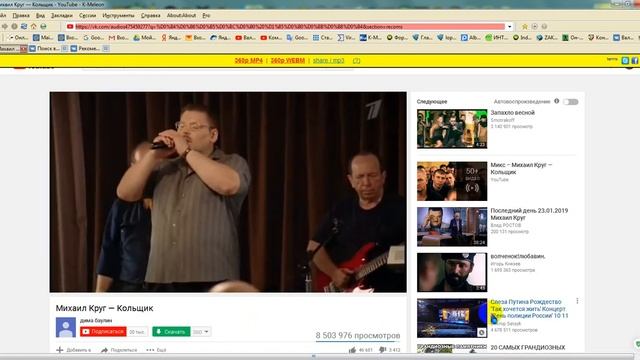
Task: Click the thumbs-up like icon
Action: (x=353, y=350)
